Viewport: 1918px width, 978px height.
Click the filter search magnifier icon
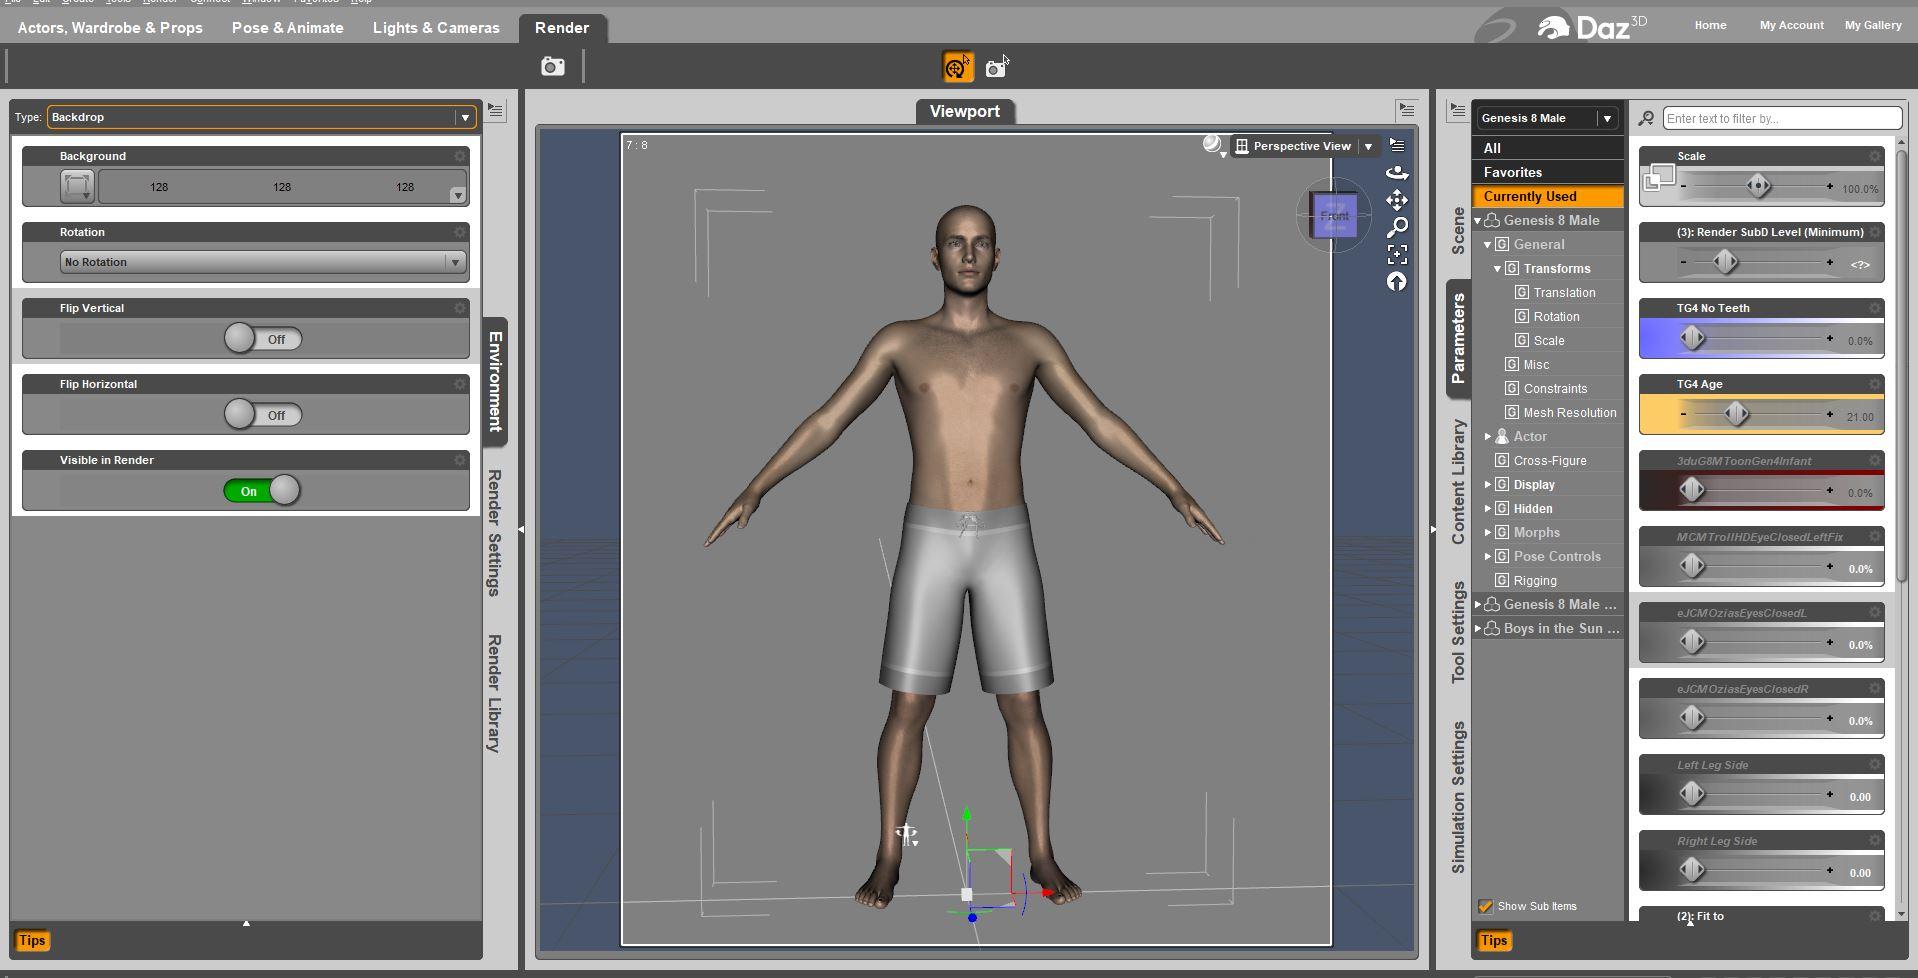(1646, 119)
